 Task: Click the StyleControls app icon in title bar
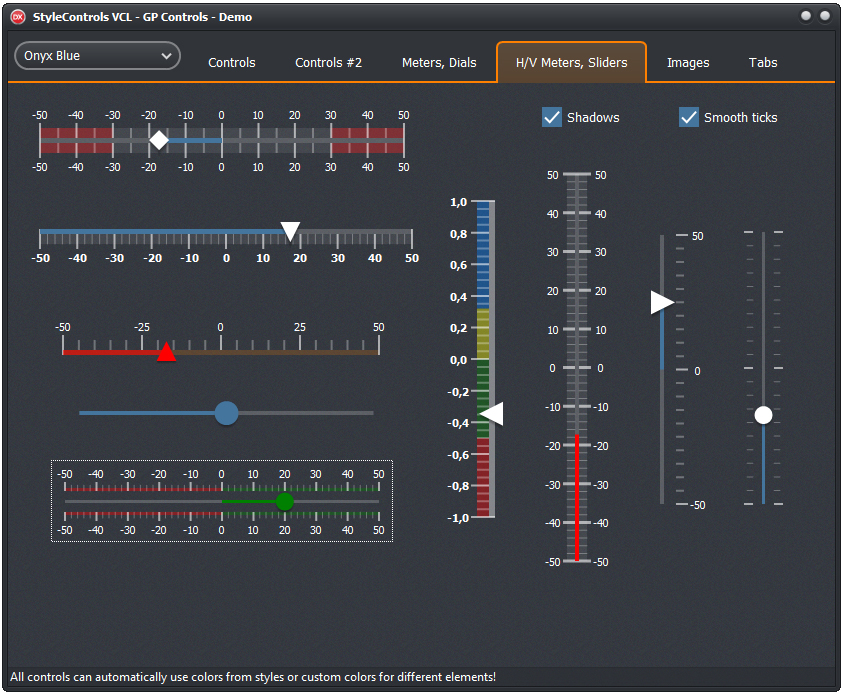18,17
